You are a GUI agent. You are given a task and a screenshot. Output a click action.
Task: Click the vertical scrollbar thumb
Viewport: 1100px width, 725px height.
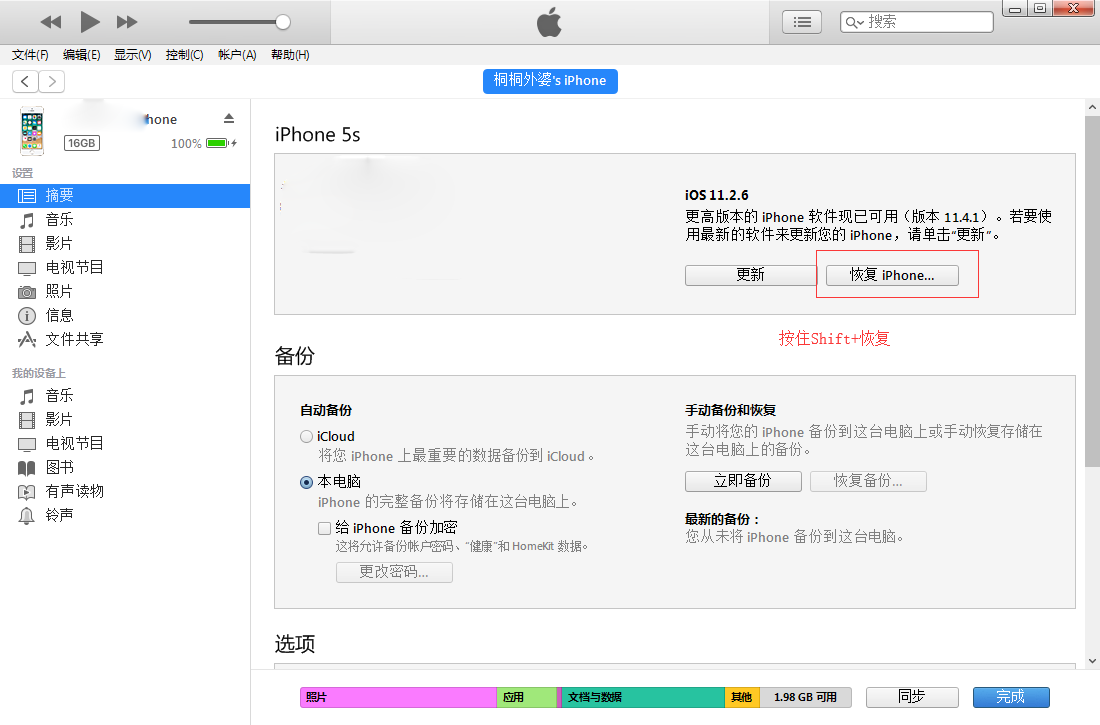point(1092,291)
